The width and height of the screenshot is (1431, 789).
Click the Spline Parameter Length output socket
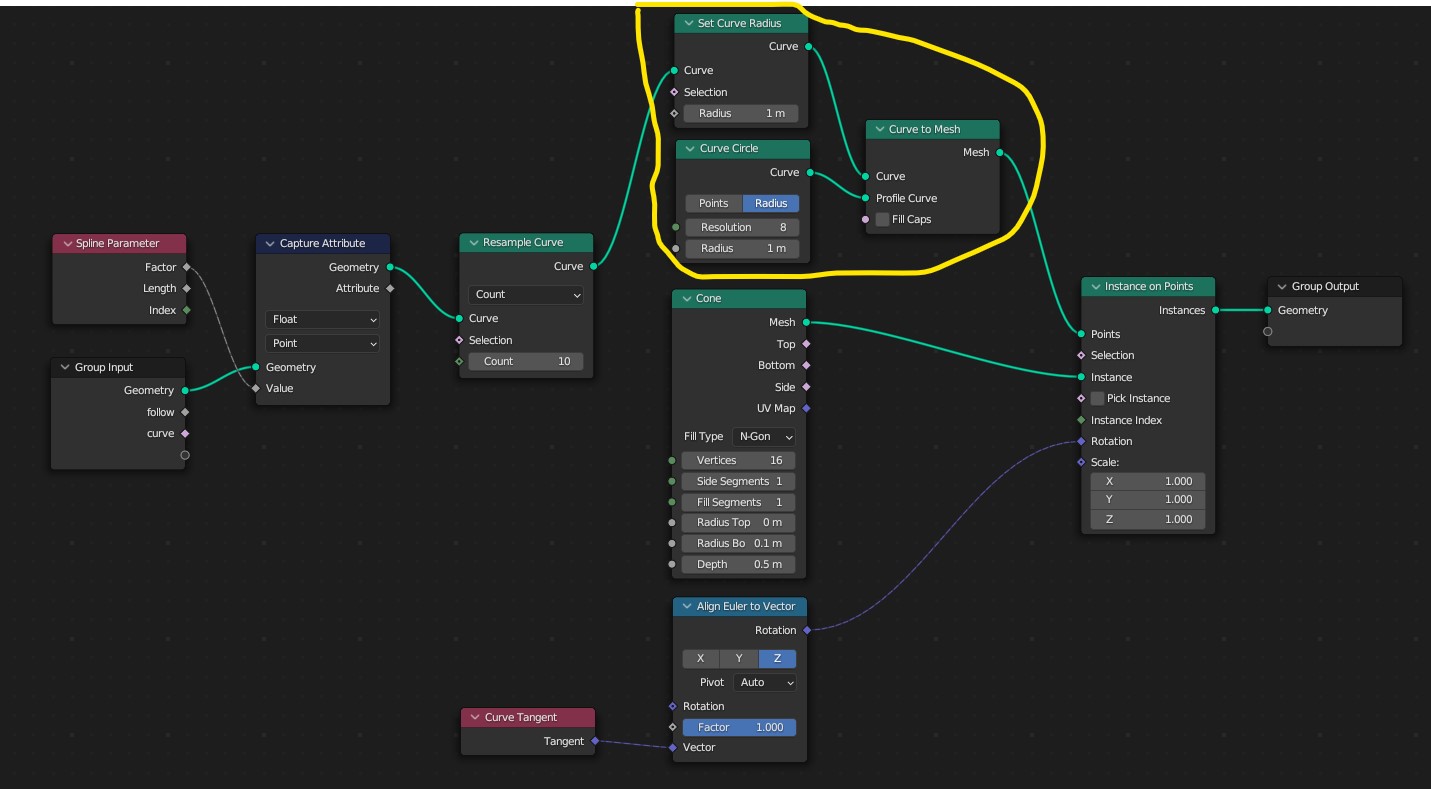(186, 288)
